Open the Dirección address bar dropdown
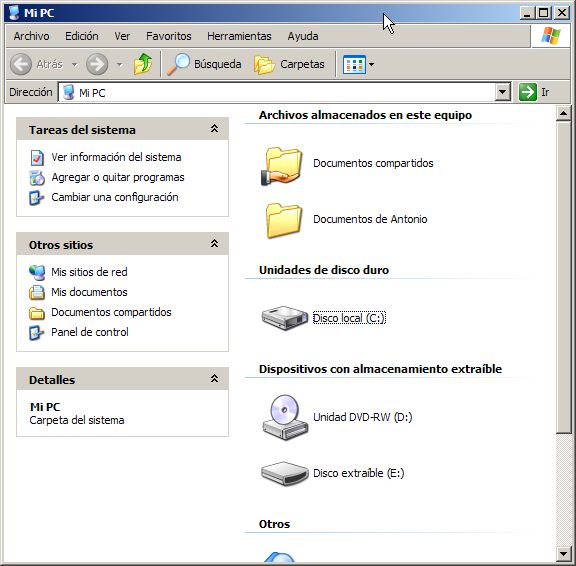The image size is (576, 566). [x=503, y=92]
